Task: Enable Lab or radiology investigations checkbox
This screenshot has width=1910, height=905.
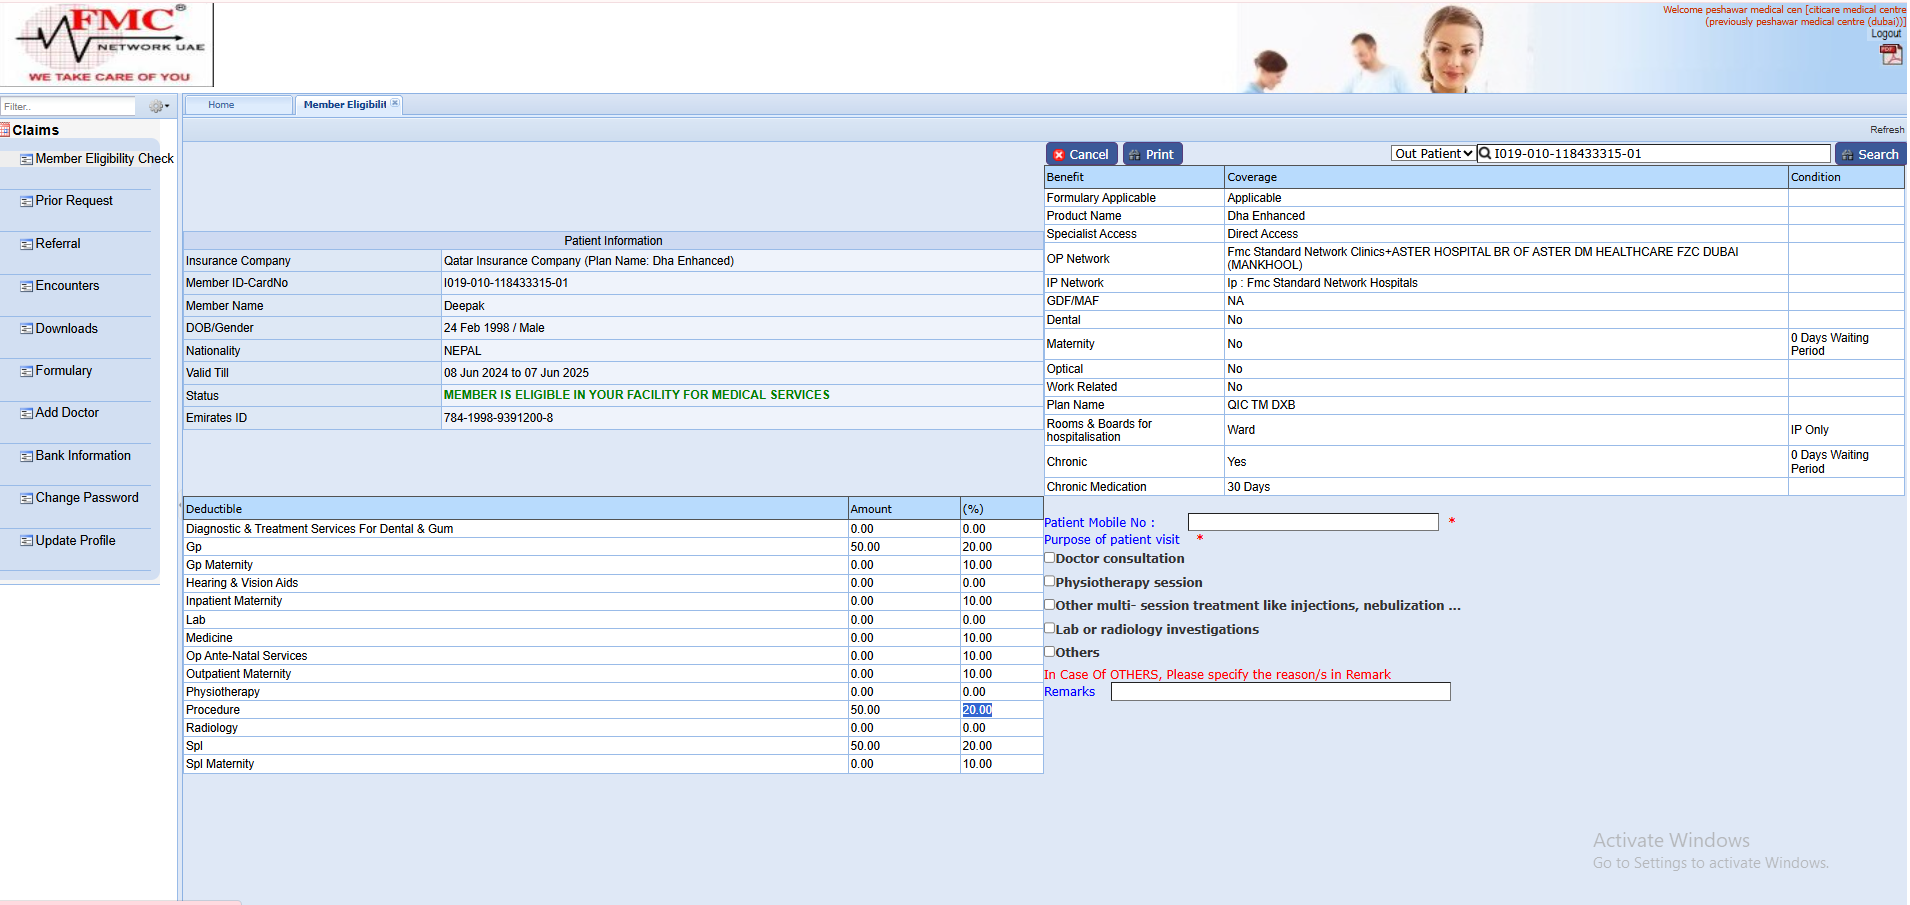Action: click(x=1050, y=628)
